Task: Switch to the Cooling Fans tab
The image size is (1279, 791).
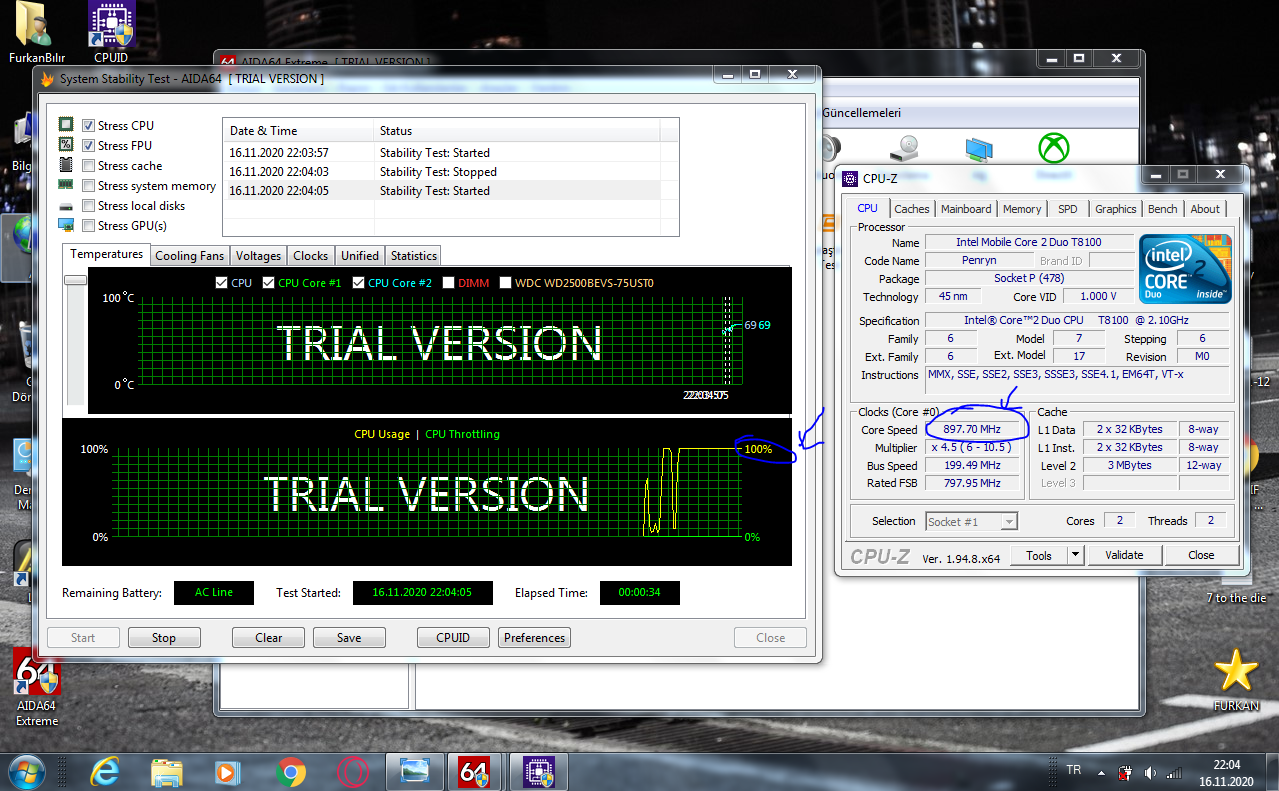Action: pos(189,256)
